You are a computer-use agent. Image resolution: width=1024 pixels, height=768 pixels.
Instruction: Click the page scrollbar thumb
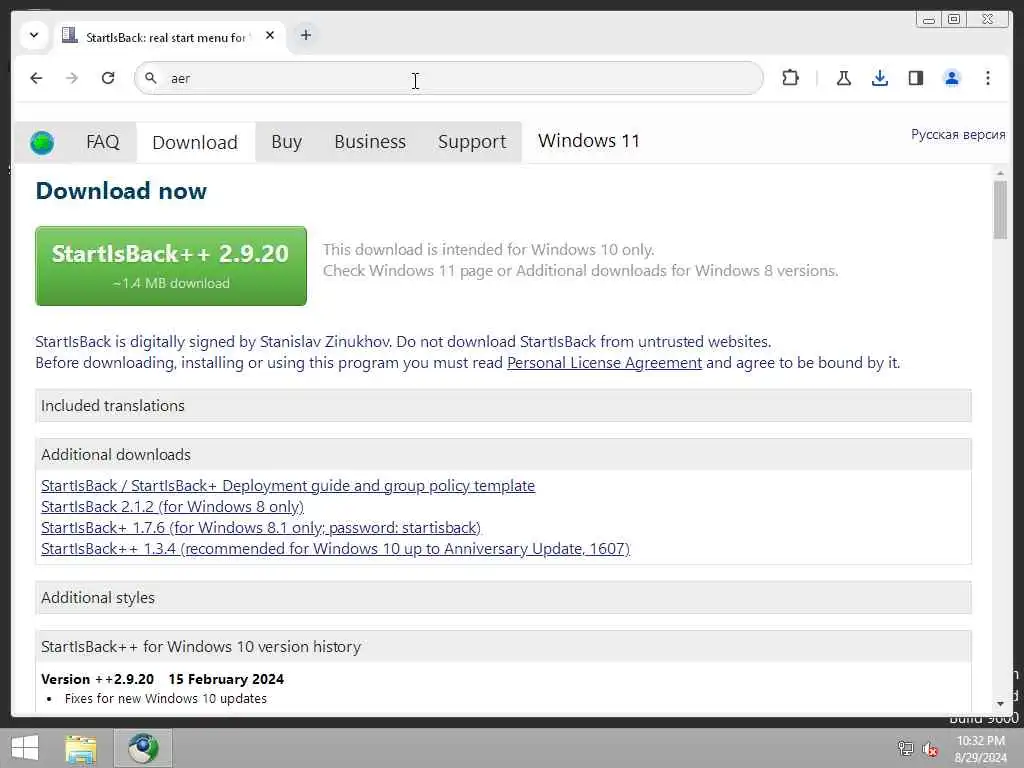pos(1000,210)
